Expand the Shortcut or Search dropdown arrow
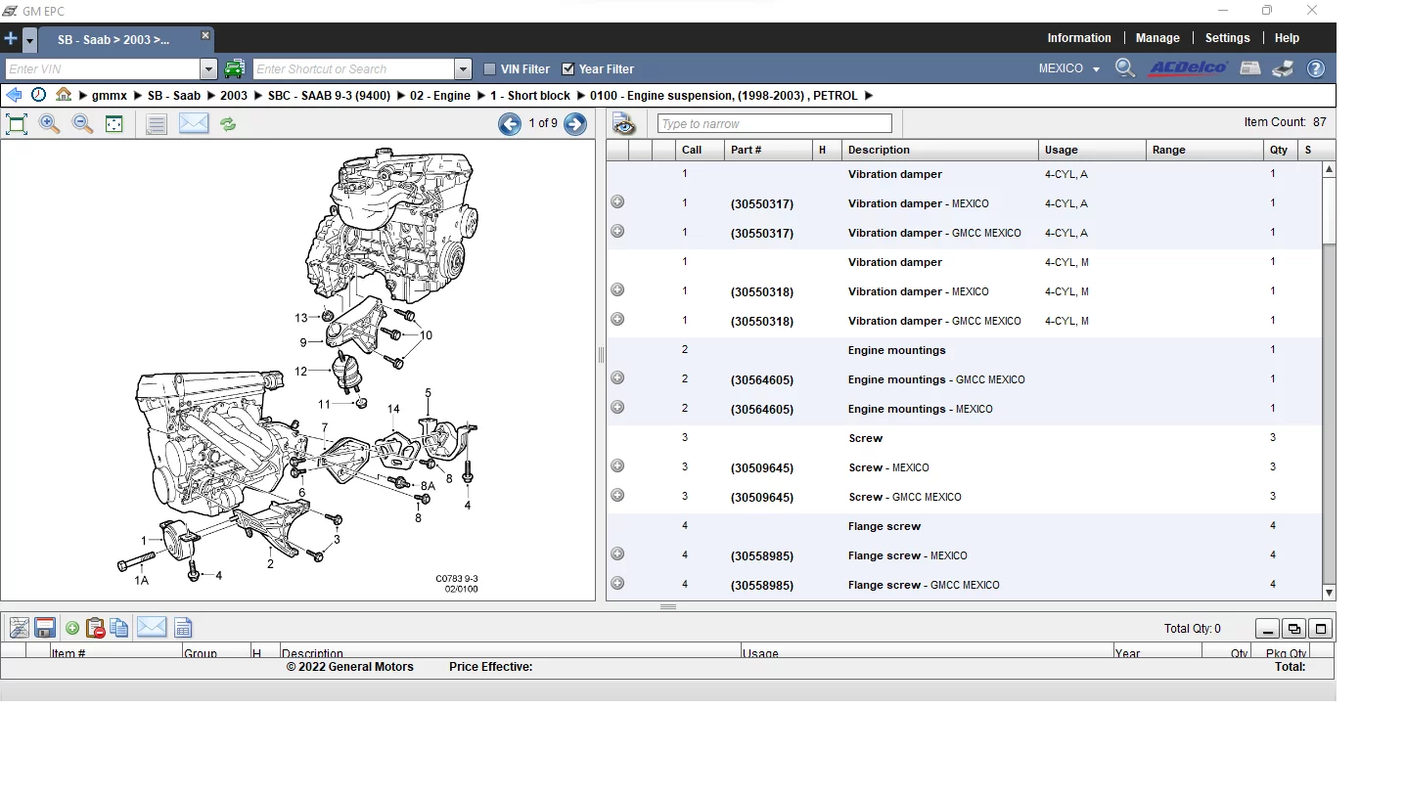 pos(462,69)
